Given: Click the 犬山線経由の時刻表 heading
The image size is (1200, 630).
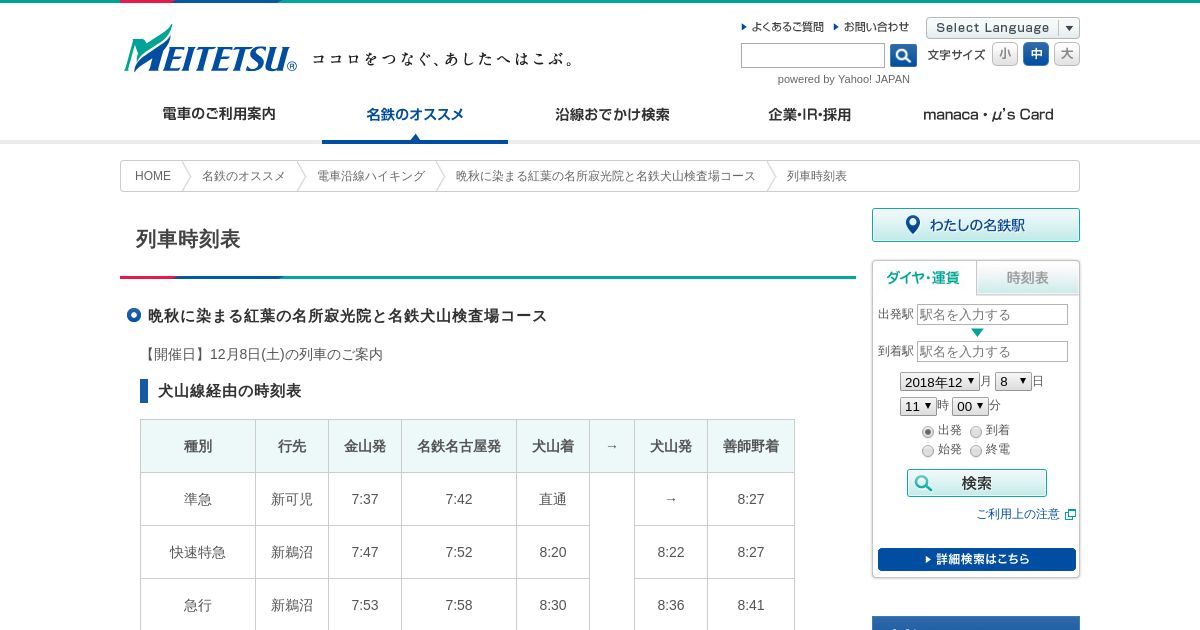Looking at the screenshot, I should 229,391.
